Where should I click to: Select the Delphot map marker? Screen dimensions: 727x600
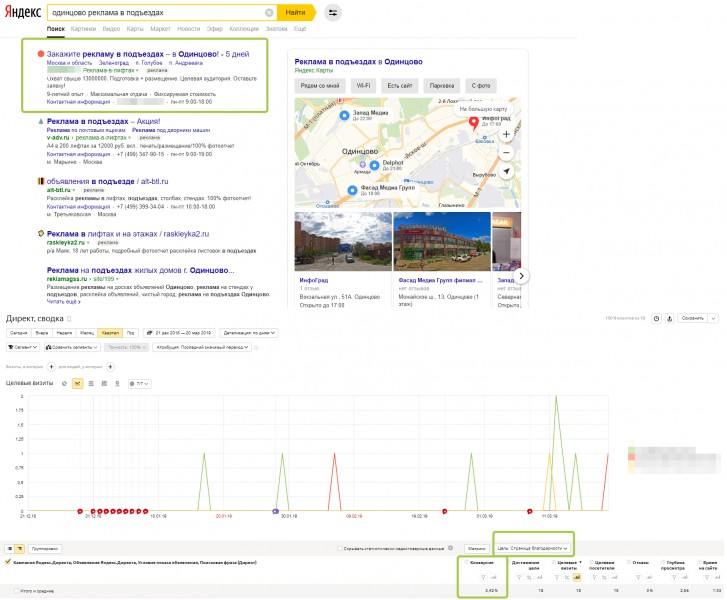click(x=374, y=165)
